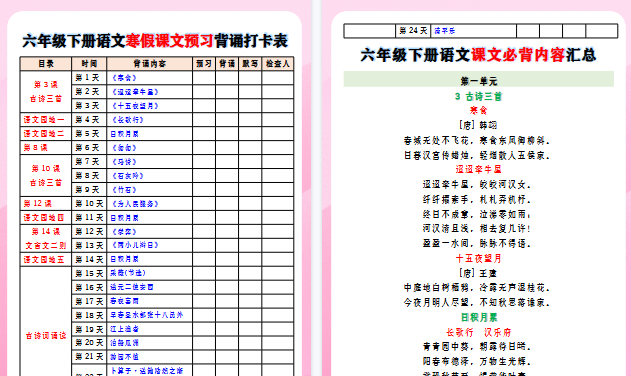Click the 第 12 课 catalog cell
This screenshot has width=631, height=376.
pyautogui.click(x=46, y=204)
